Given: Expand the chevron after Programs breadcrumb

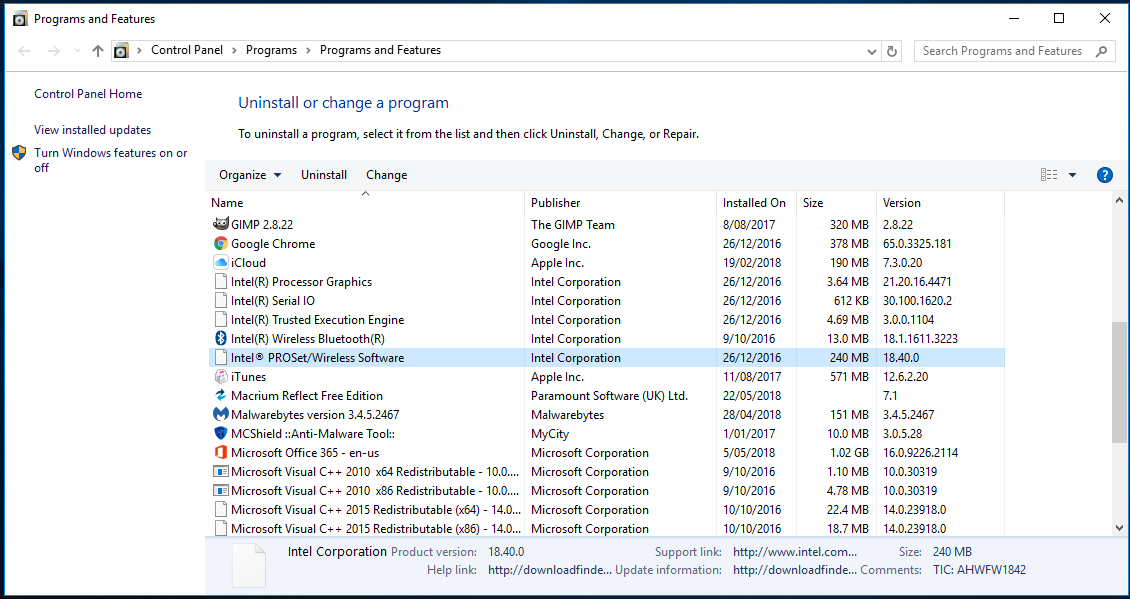Looking at the screenshot, I should (308, 50).
